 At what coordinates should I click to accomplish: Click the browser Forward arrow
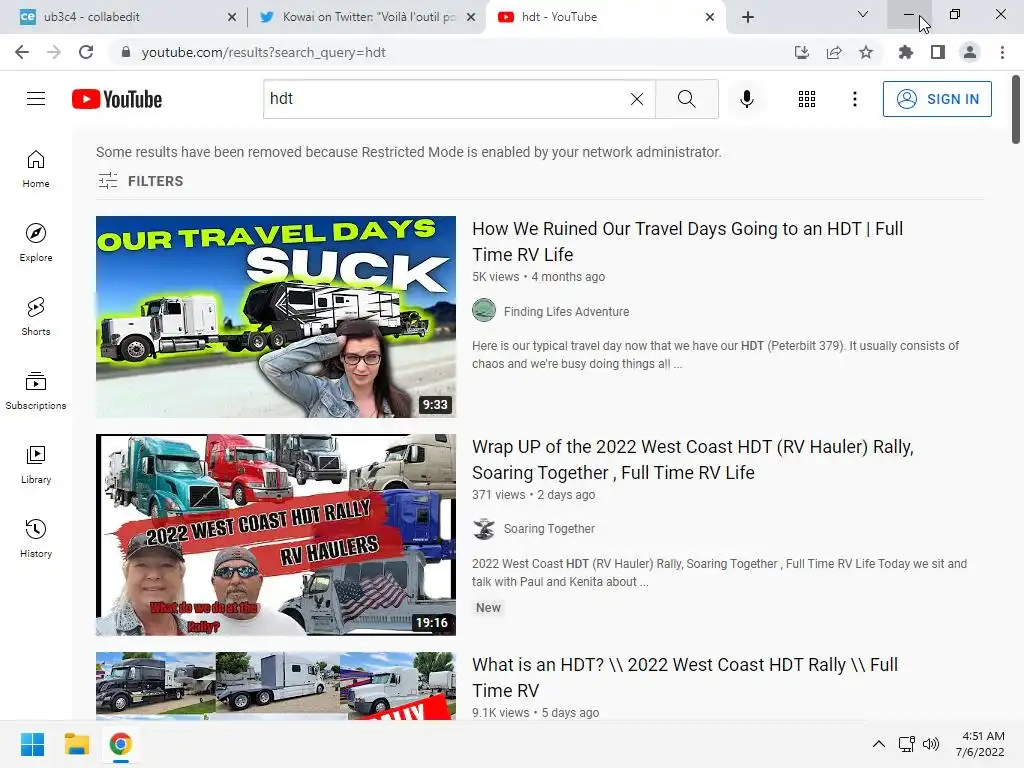coord(54,52)
